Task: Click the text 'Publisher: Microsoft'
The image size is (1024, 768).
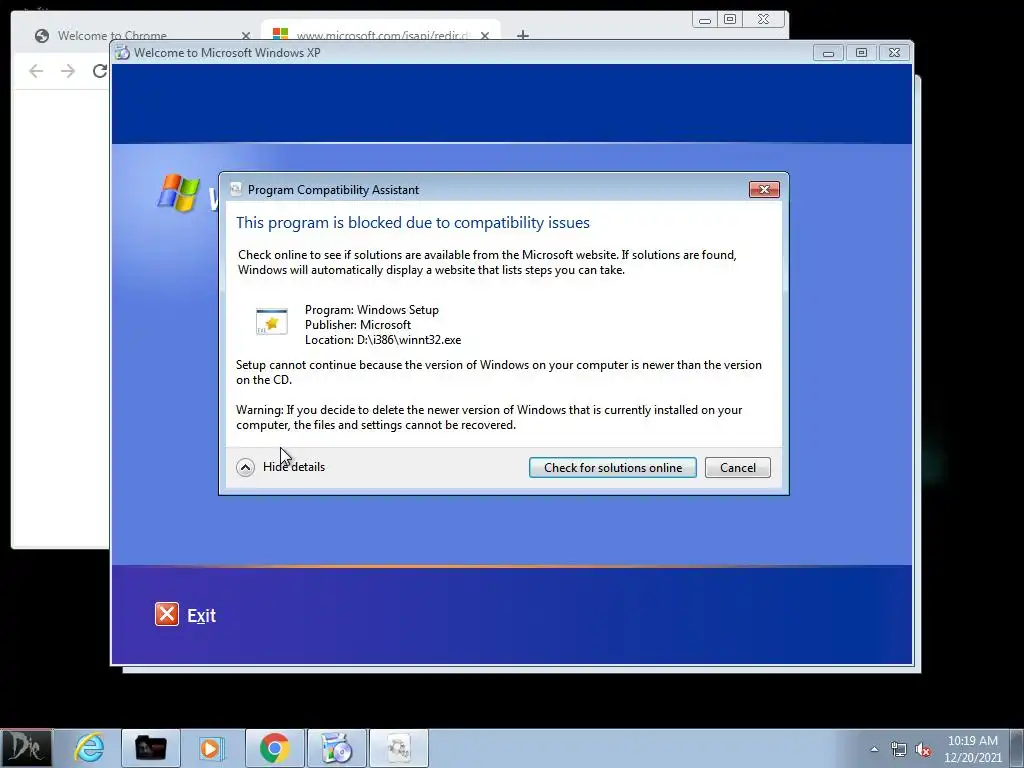Action: pyautogui.click(x=358, y=325)
